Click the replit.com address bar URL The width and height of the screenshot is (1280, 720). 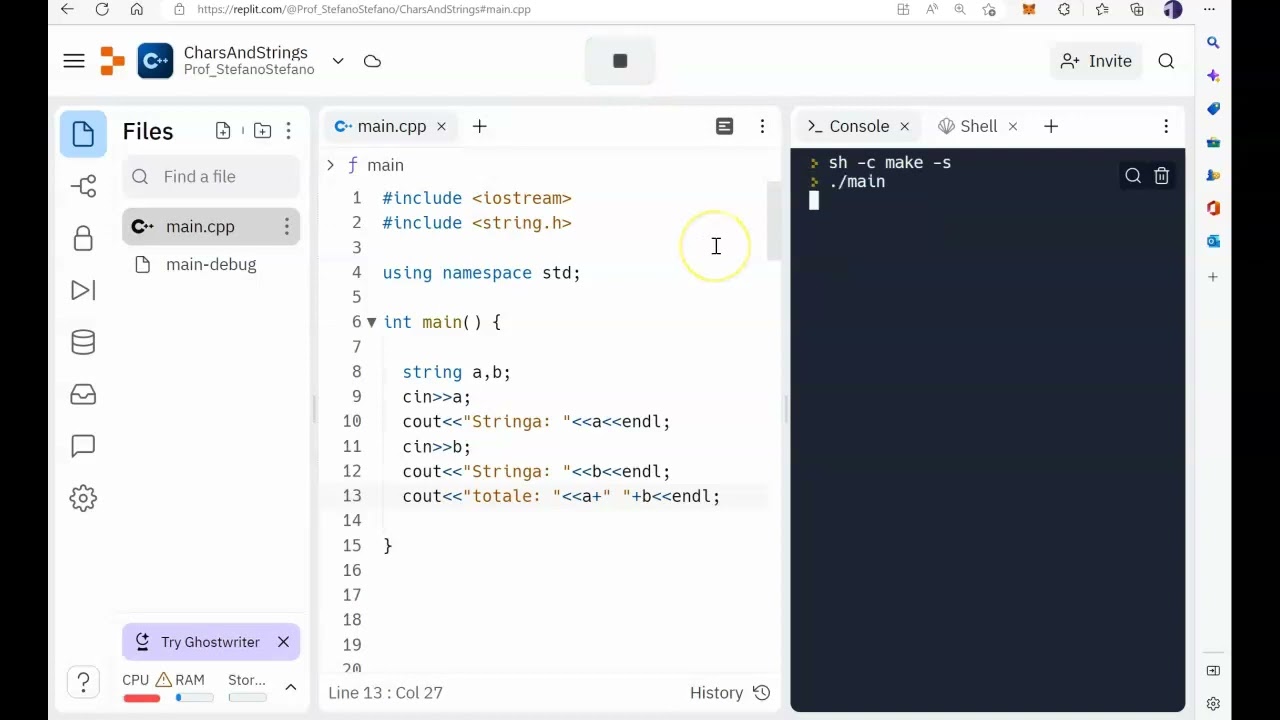tap(364, 9)
